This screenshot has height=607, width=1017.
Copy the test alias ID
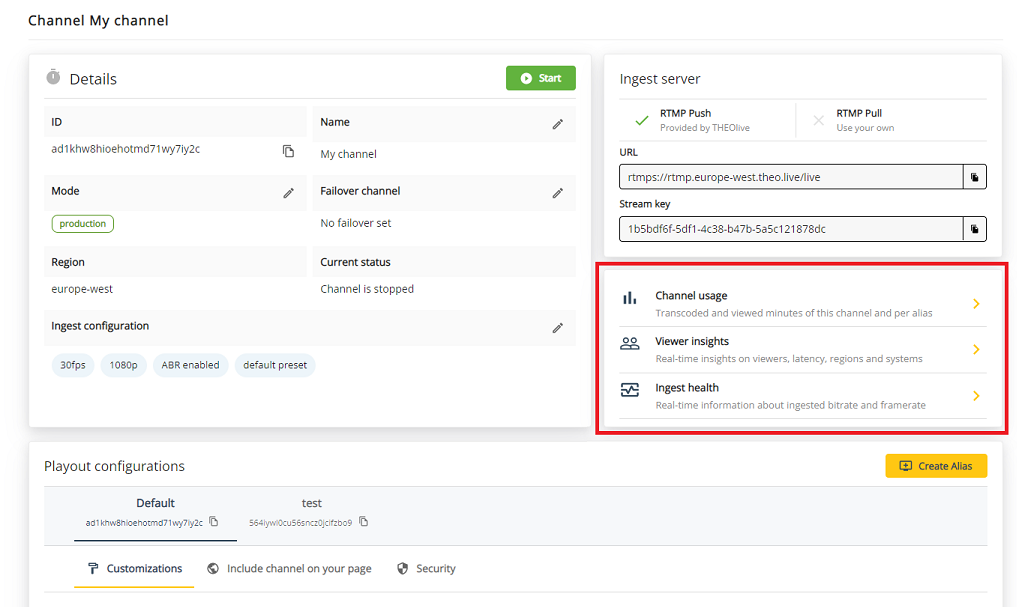click(x=364, y=521)
